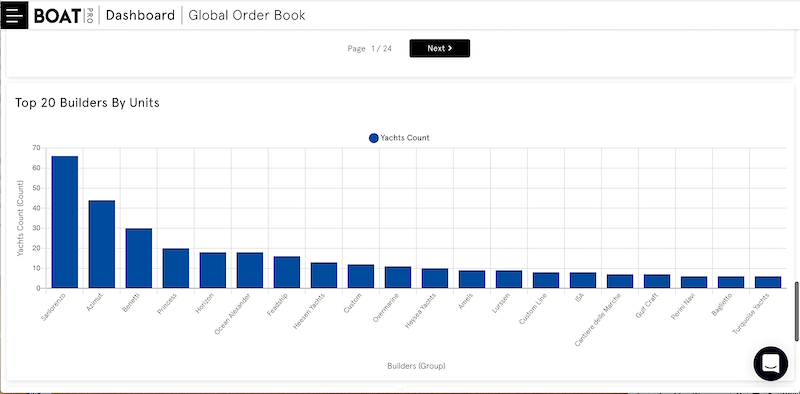Click the Ocean Alexander bar
Viewport: 800px width, 394px height.
click(250, 270)
